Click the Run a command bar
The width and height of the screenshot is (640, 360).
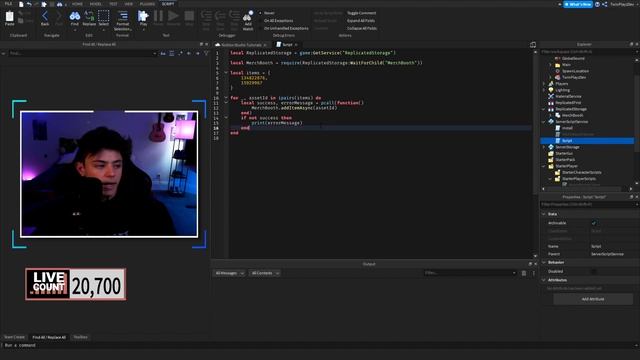[320, 345]
